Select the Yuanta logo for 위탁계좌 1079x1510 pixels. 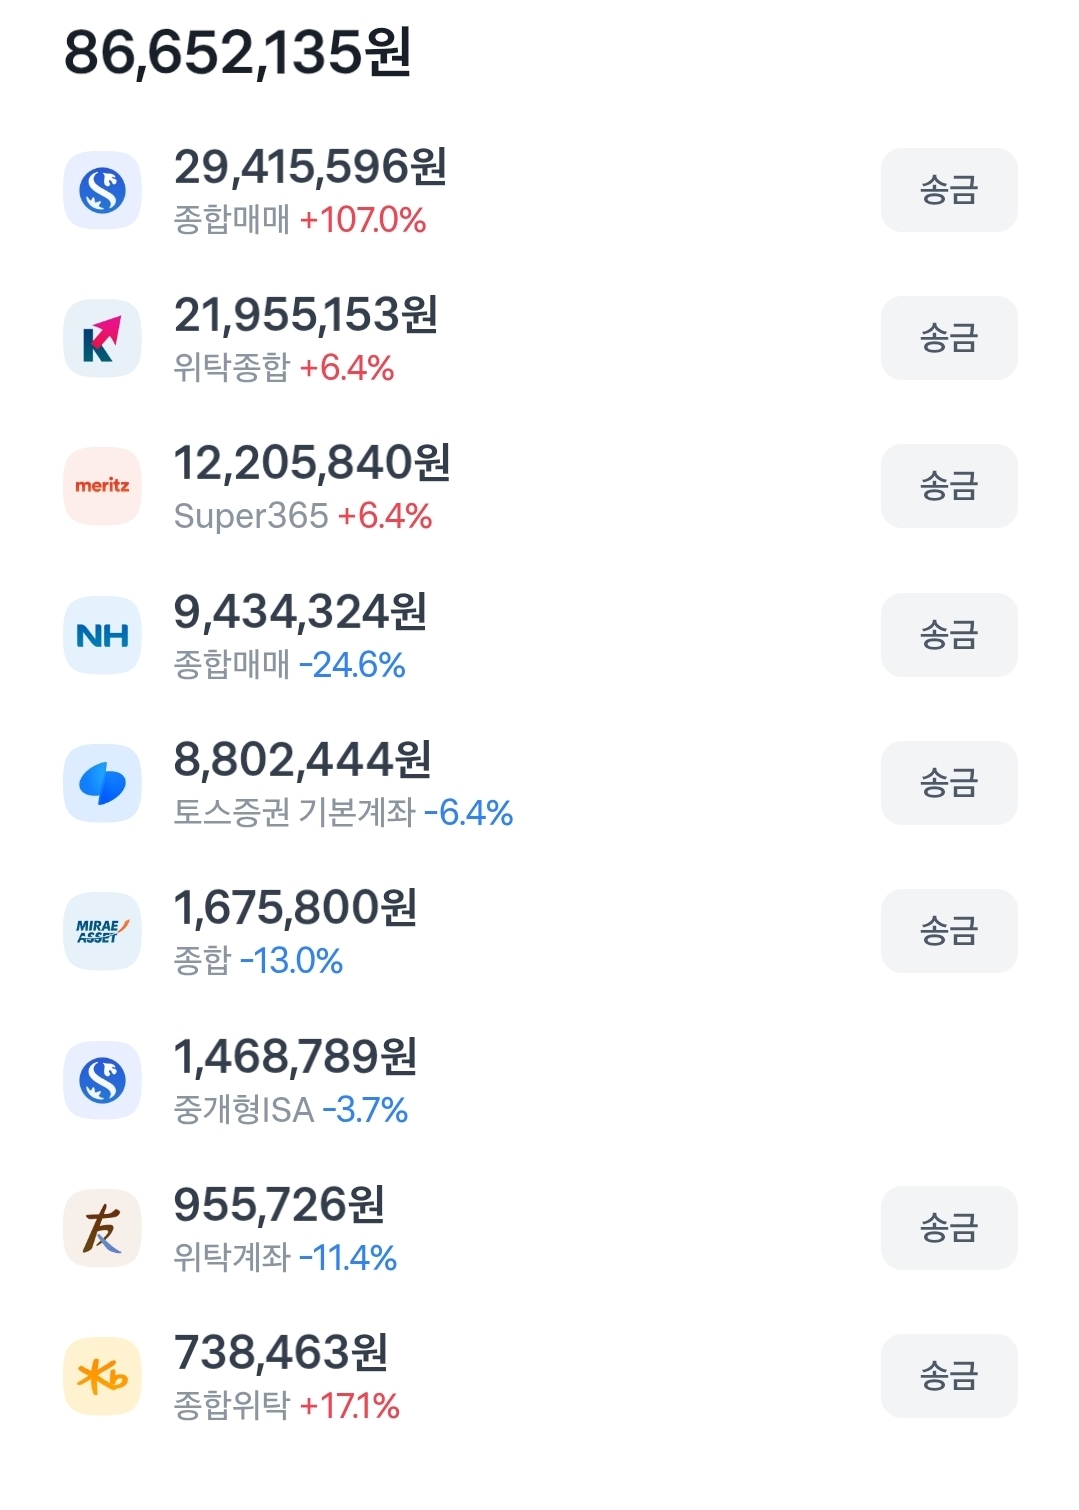pyautogui.click(x=102, y=1228)
